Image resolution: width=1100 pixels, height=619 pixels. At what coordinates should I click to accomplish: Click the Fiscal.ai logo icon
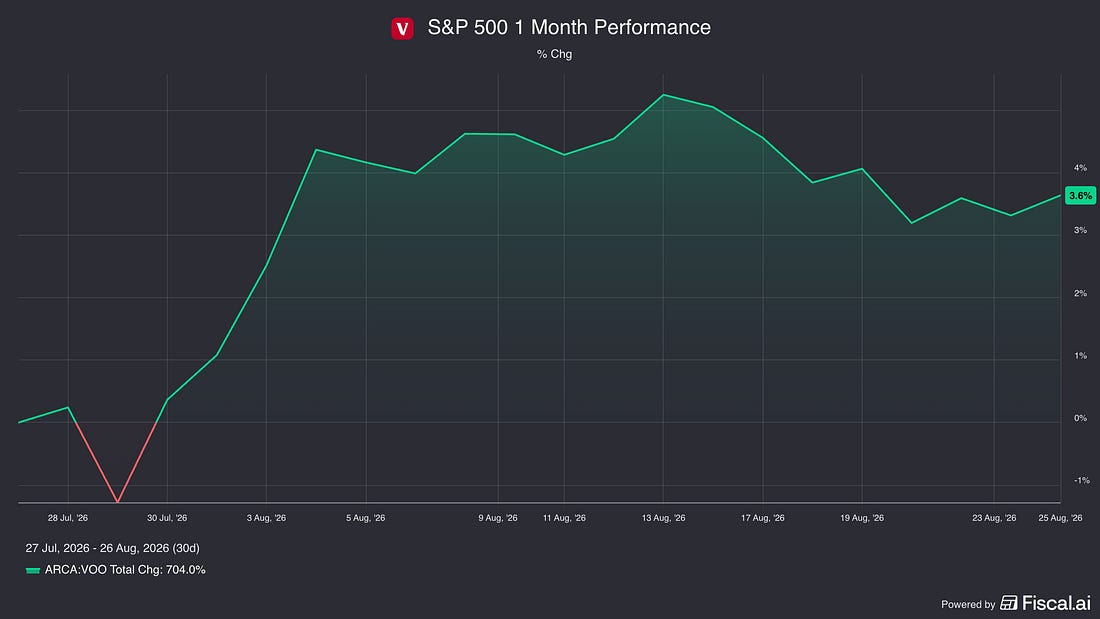(1009, 603)
